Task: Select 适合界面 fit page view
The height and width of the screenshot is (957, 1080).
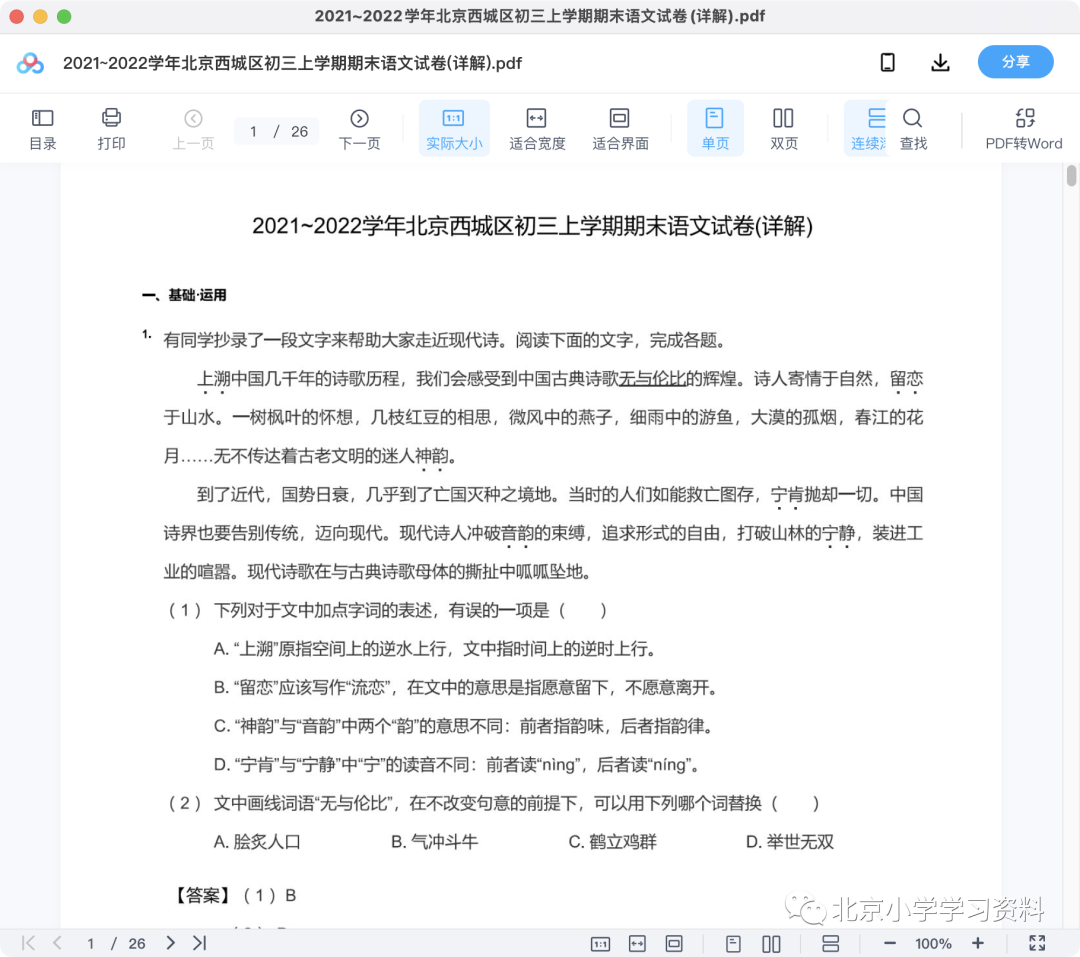Action: point(620,129)
